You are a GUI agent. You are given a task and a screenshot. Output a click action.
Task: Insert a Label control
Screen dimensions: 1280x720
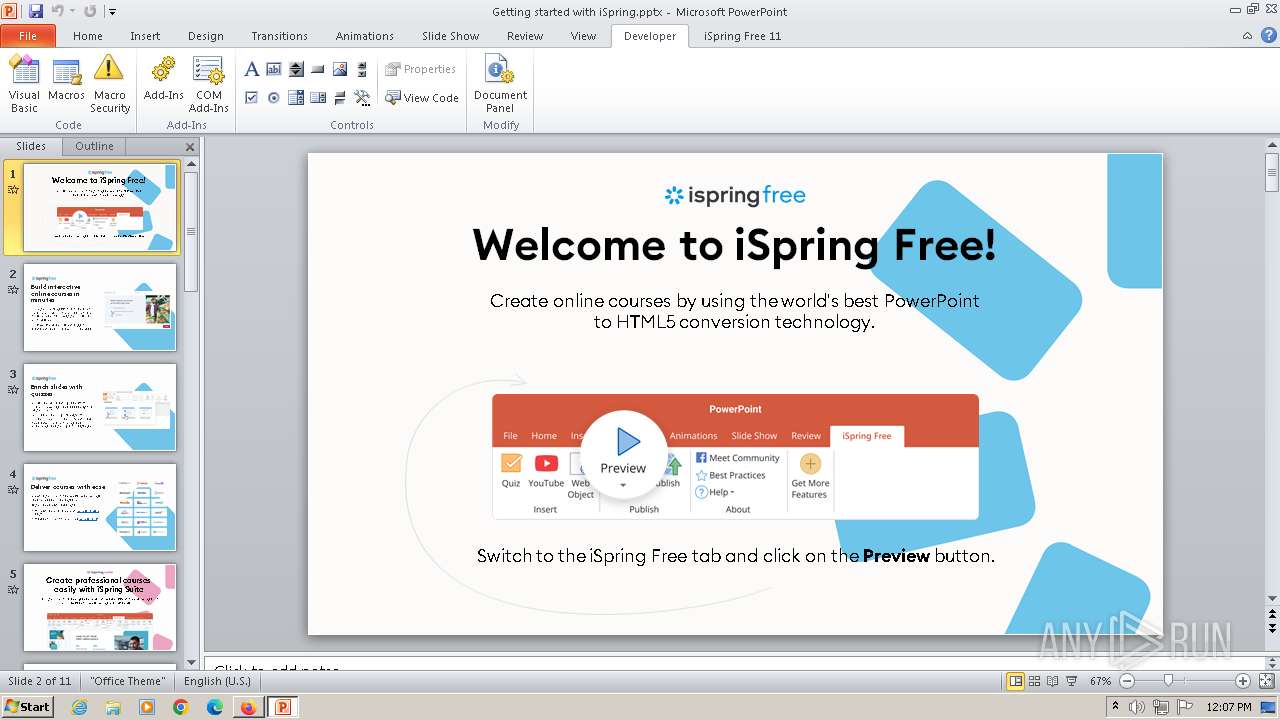(x=252, y=69)
